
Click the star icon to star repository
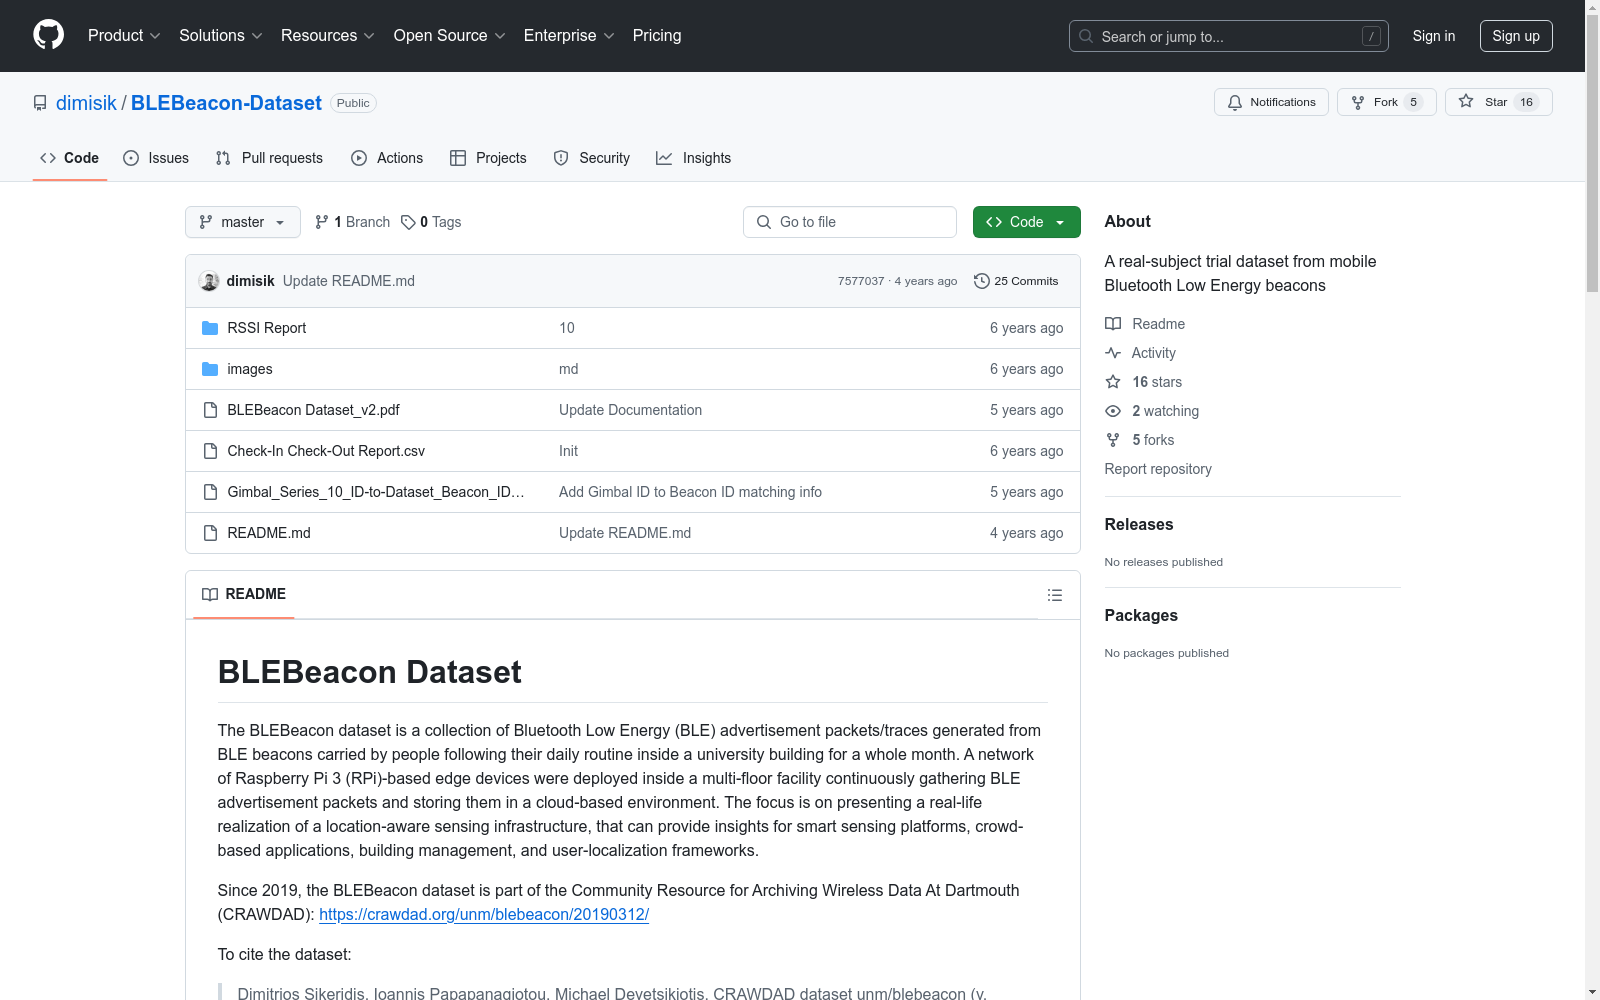1466,101
